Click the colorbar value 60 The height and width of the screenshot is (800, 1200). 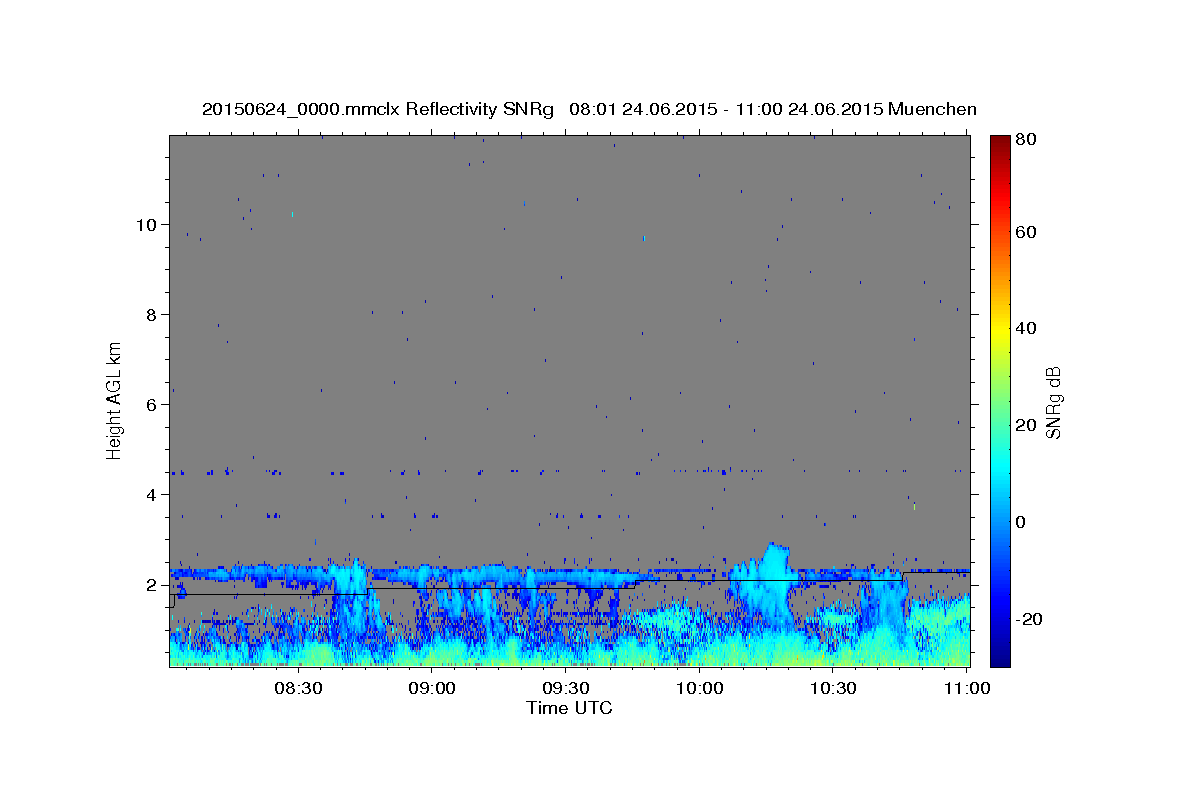1025,232
